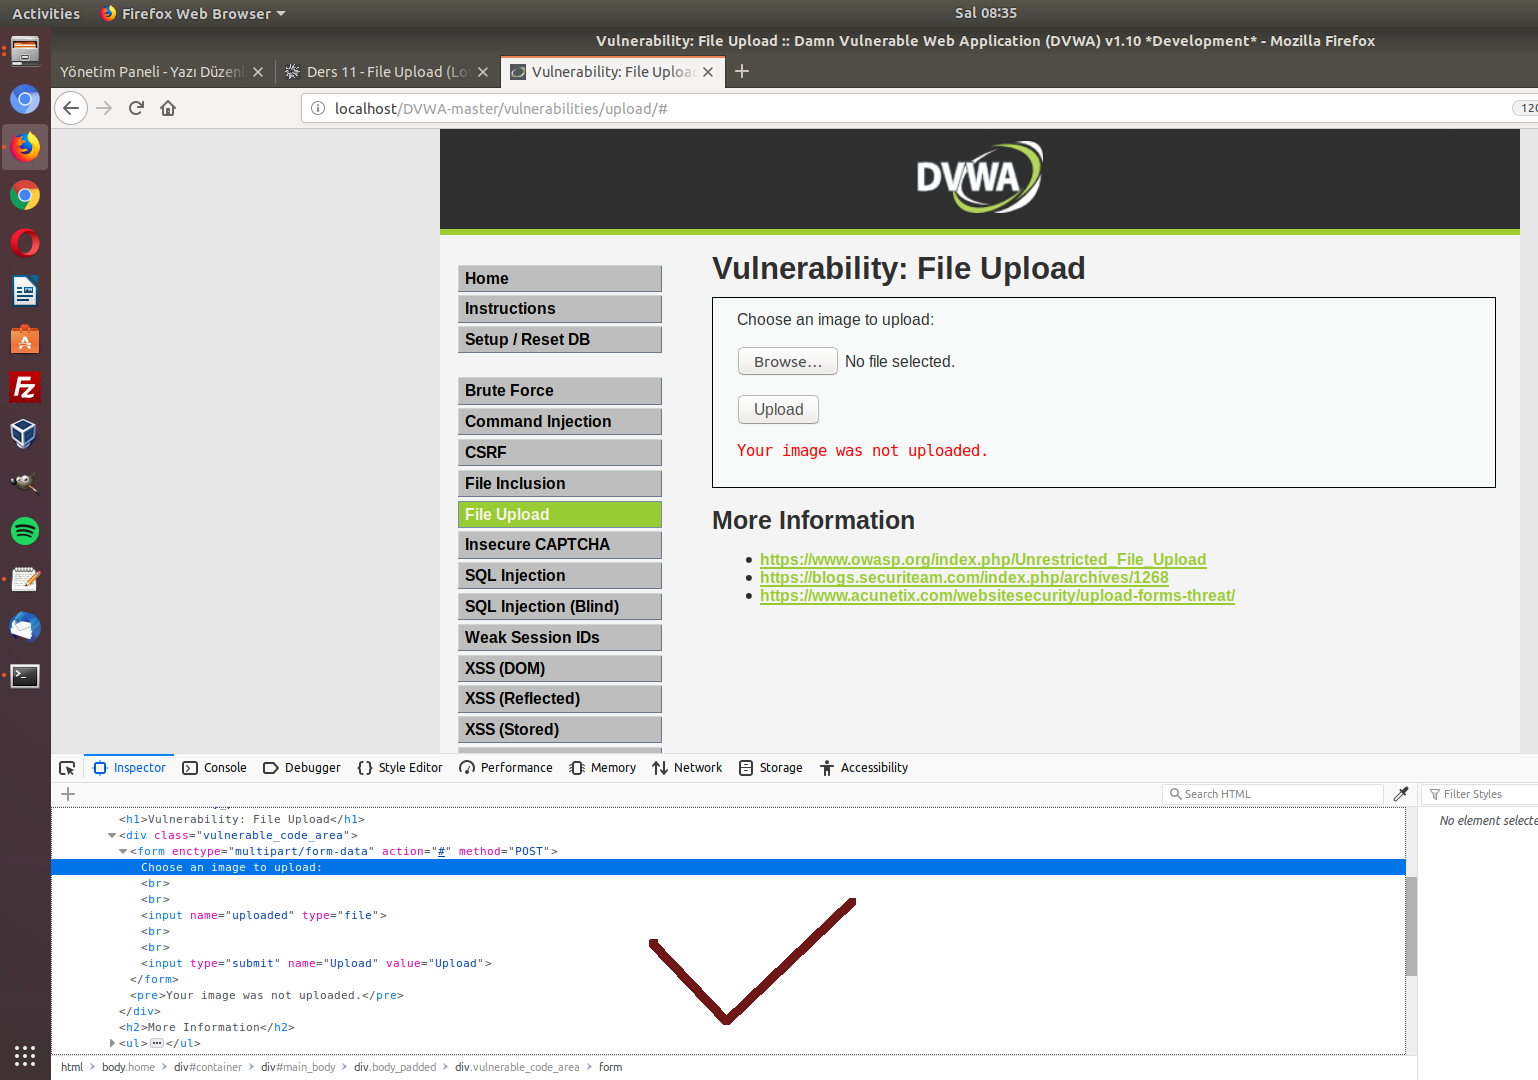Collapse the div vulnerable_code_area node

(112, 836)
